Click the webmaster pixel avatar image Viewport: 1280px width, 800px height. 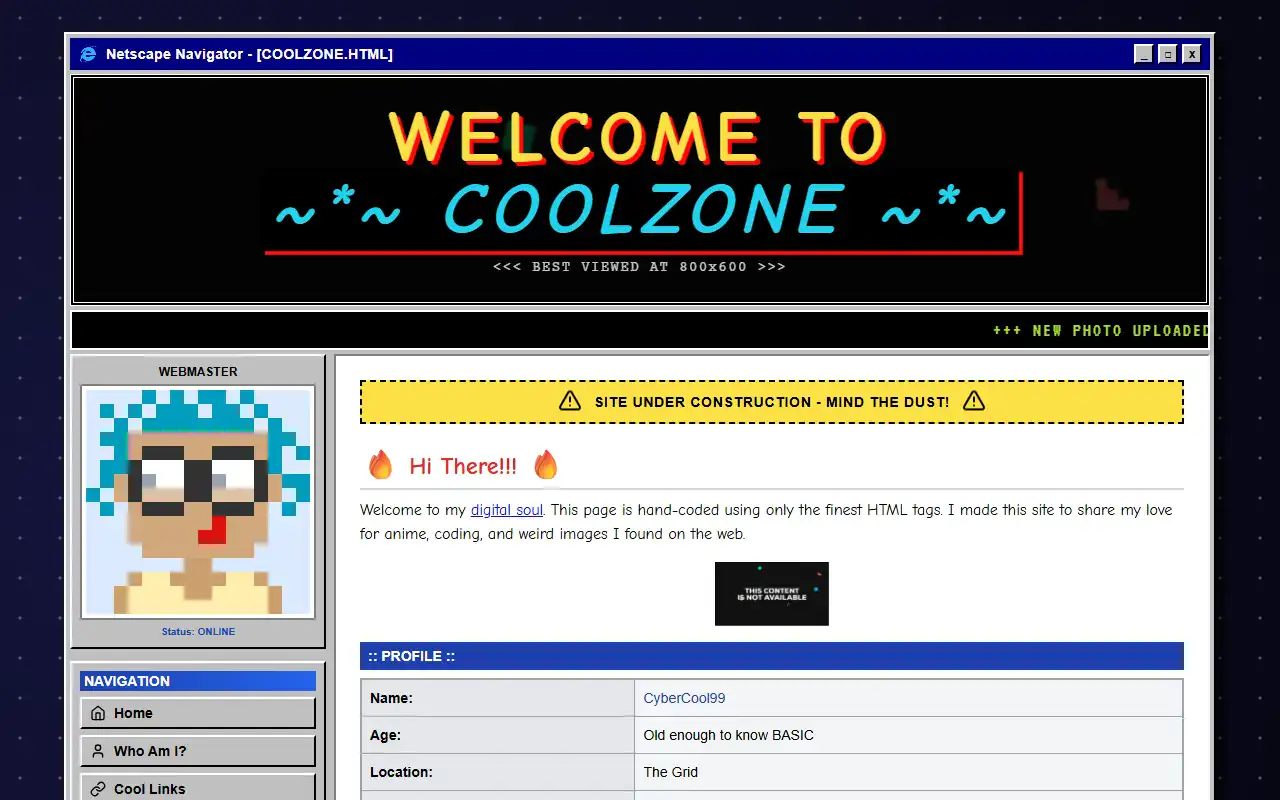click(x=198, y=502)
